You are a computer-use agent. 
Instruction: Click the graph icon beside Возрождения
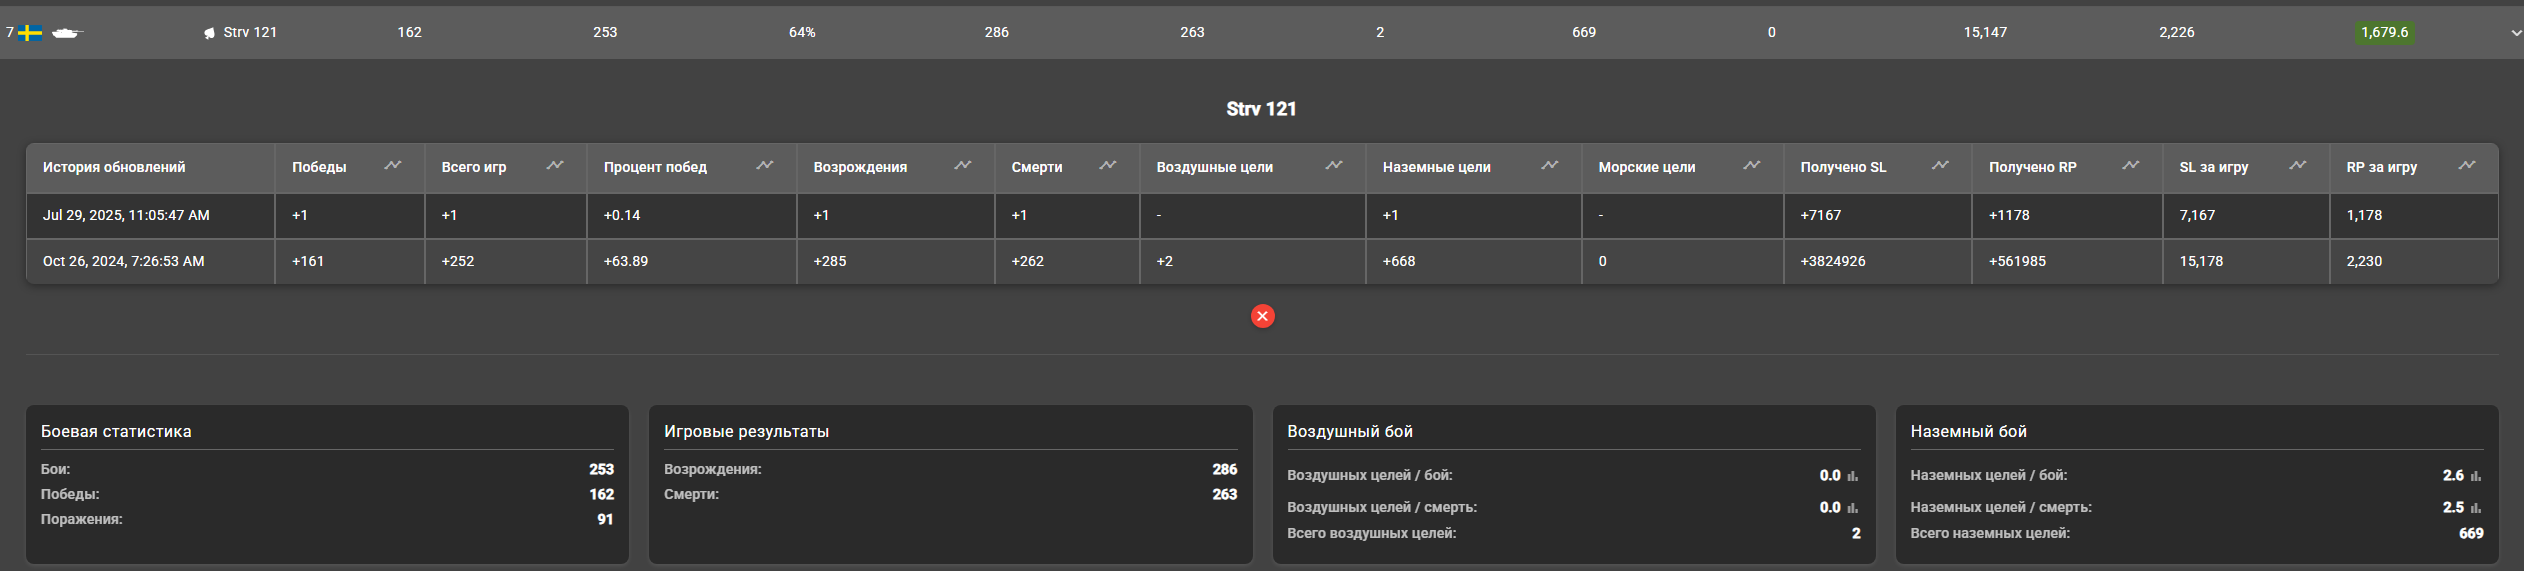click(x=963, y=166)
